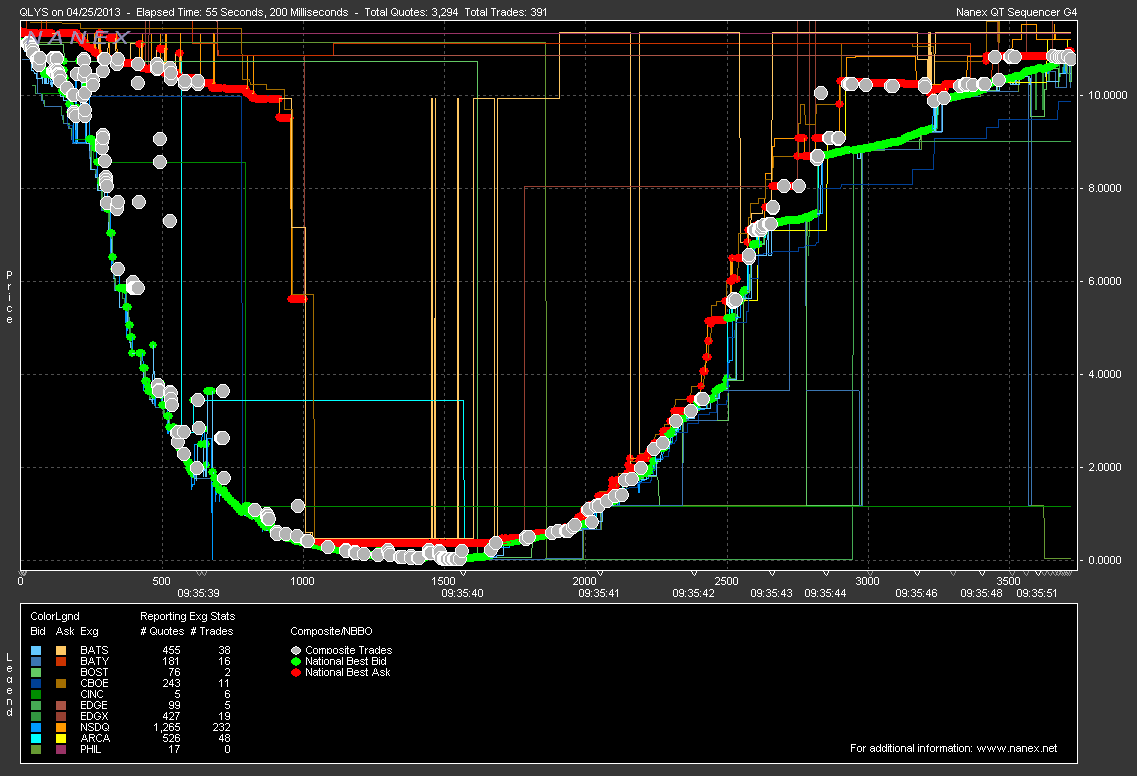The height and width of the screenshot is (776, 1137).
Task: Click the 09:35:44 time axis label
Action: pos(825,593)
